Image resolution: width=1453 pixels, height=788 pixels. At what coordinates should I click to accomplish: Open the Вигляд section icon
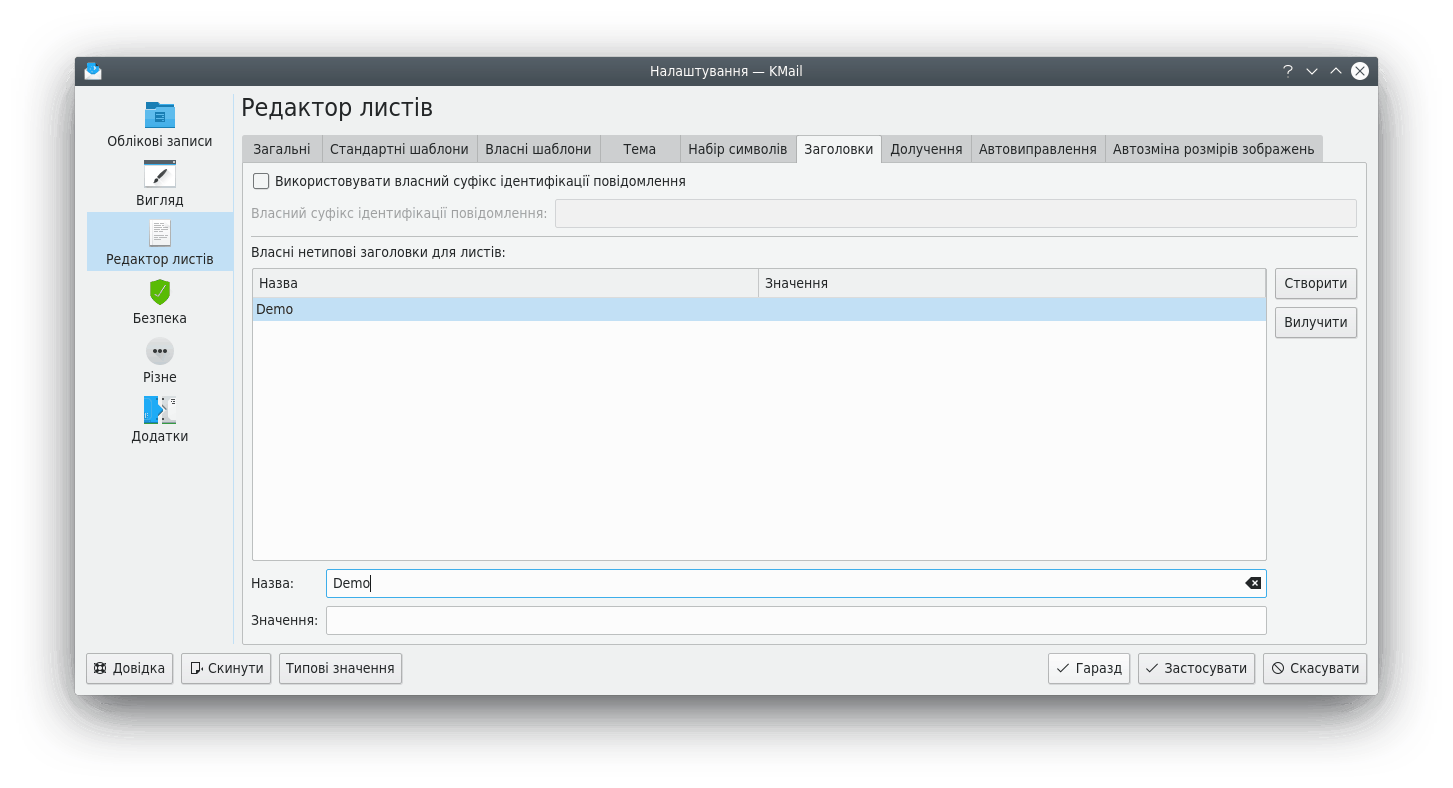160,174
